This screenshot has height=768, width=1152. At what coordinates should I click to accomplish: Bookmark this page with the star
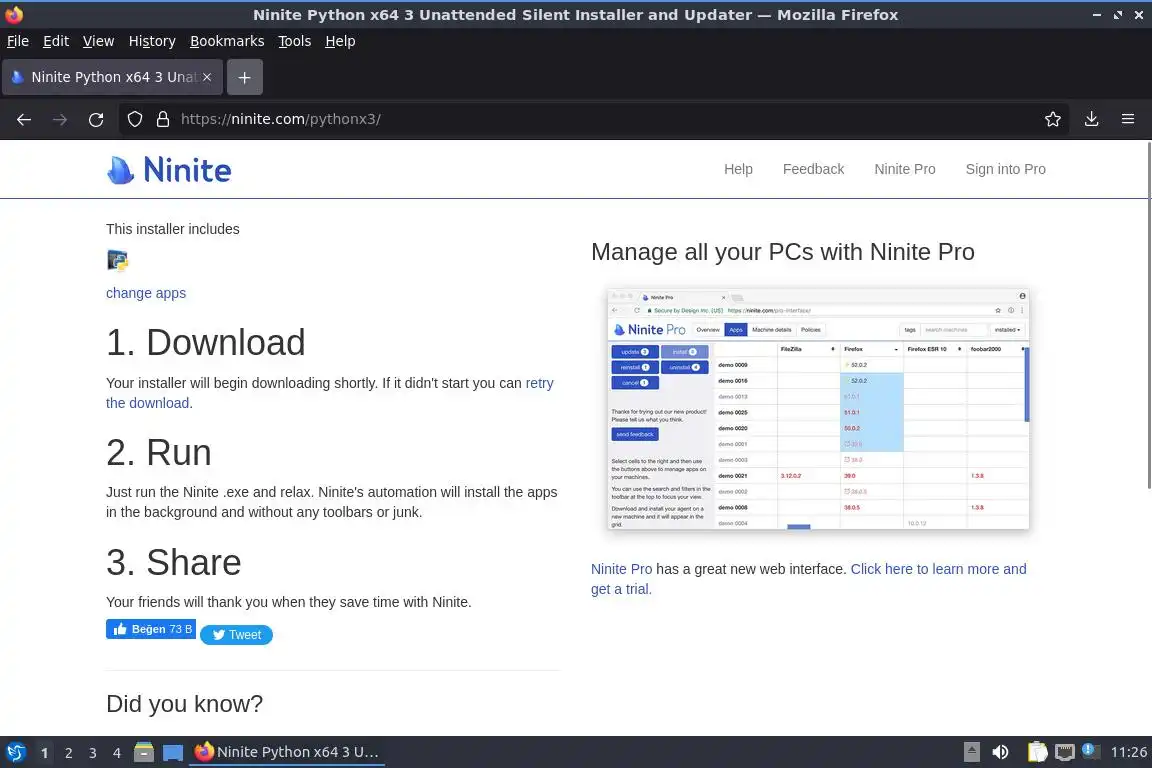(1053, 119)
